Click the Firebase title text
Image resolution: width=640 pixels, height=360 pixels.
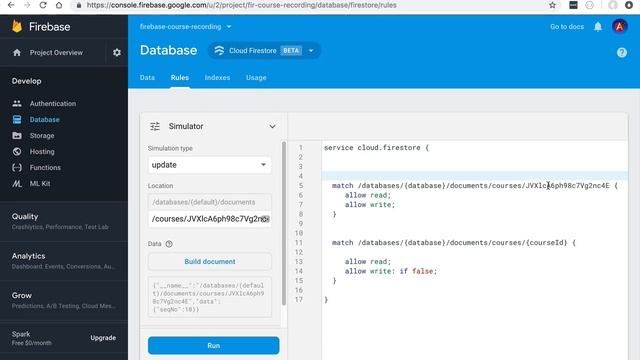coord(49,27)
